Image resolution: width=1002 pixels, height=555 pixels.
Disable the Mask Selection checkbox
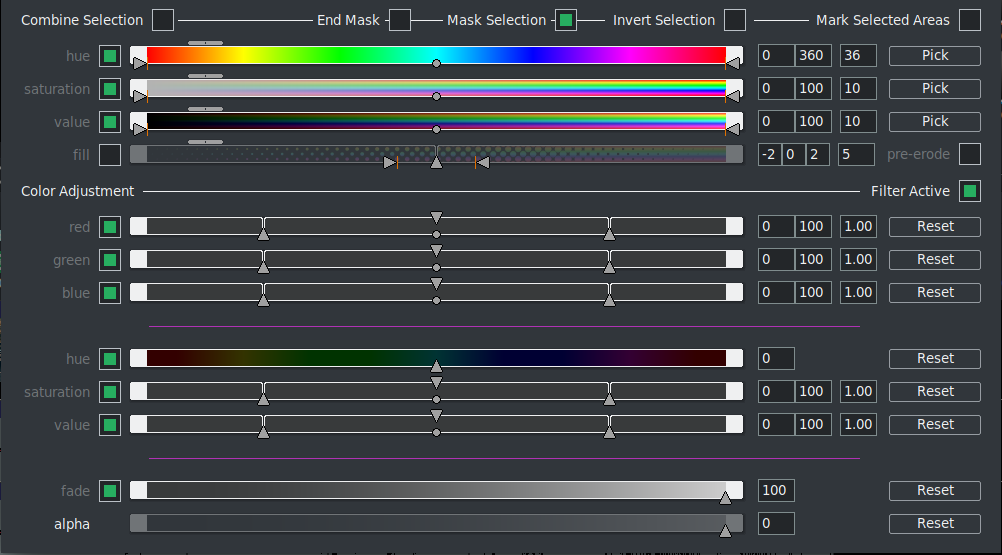tap(566, 20)
